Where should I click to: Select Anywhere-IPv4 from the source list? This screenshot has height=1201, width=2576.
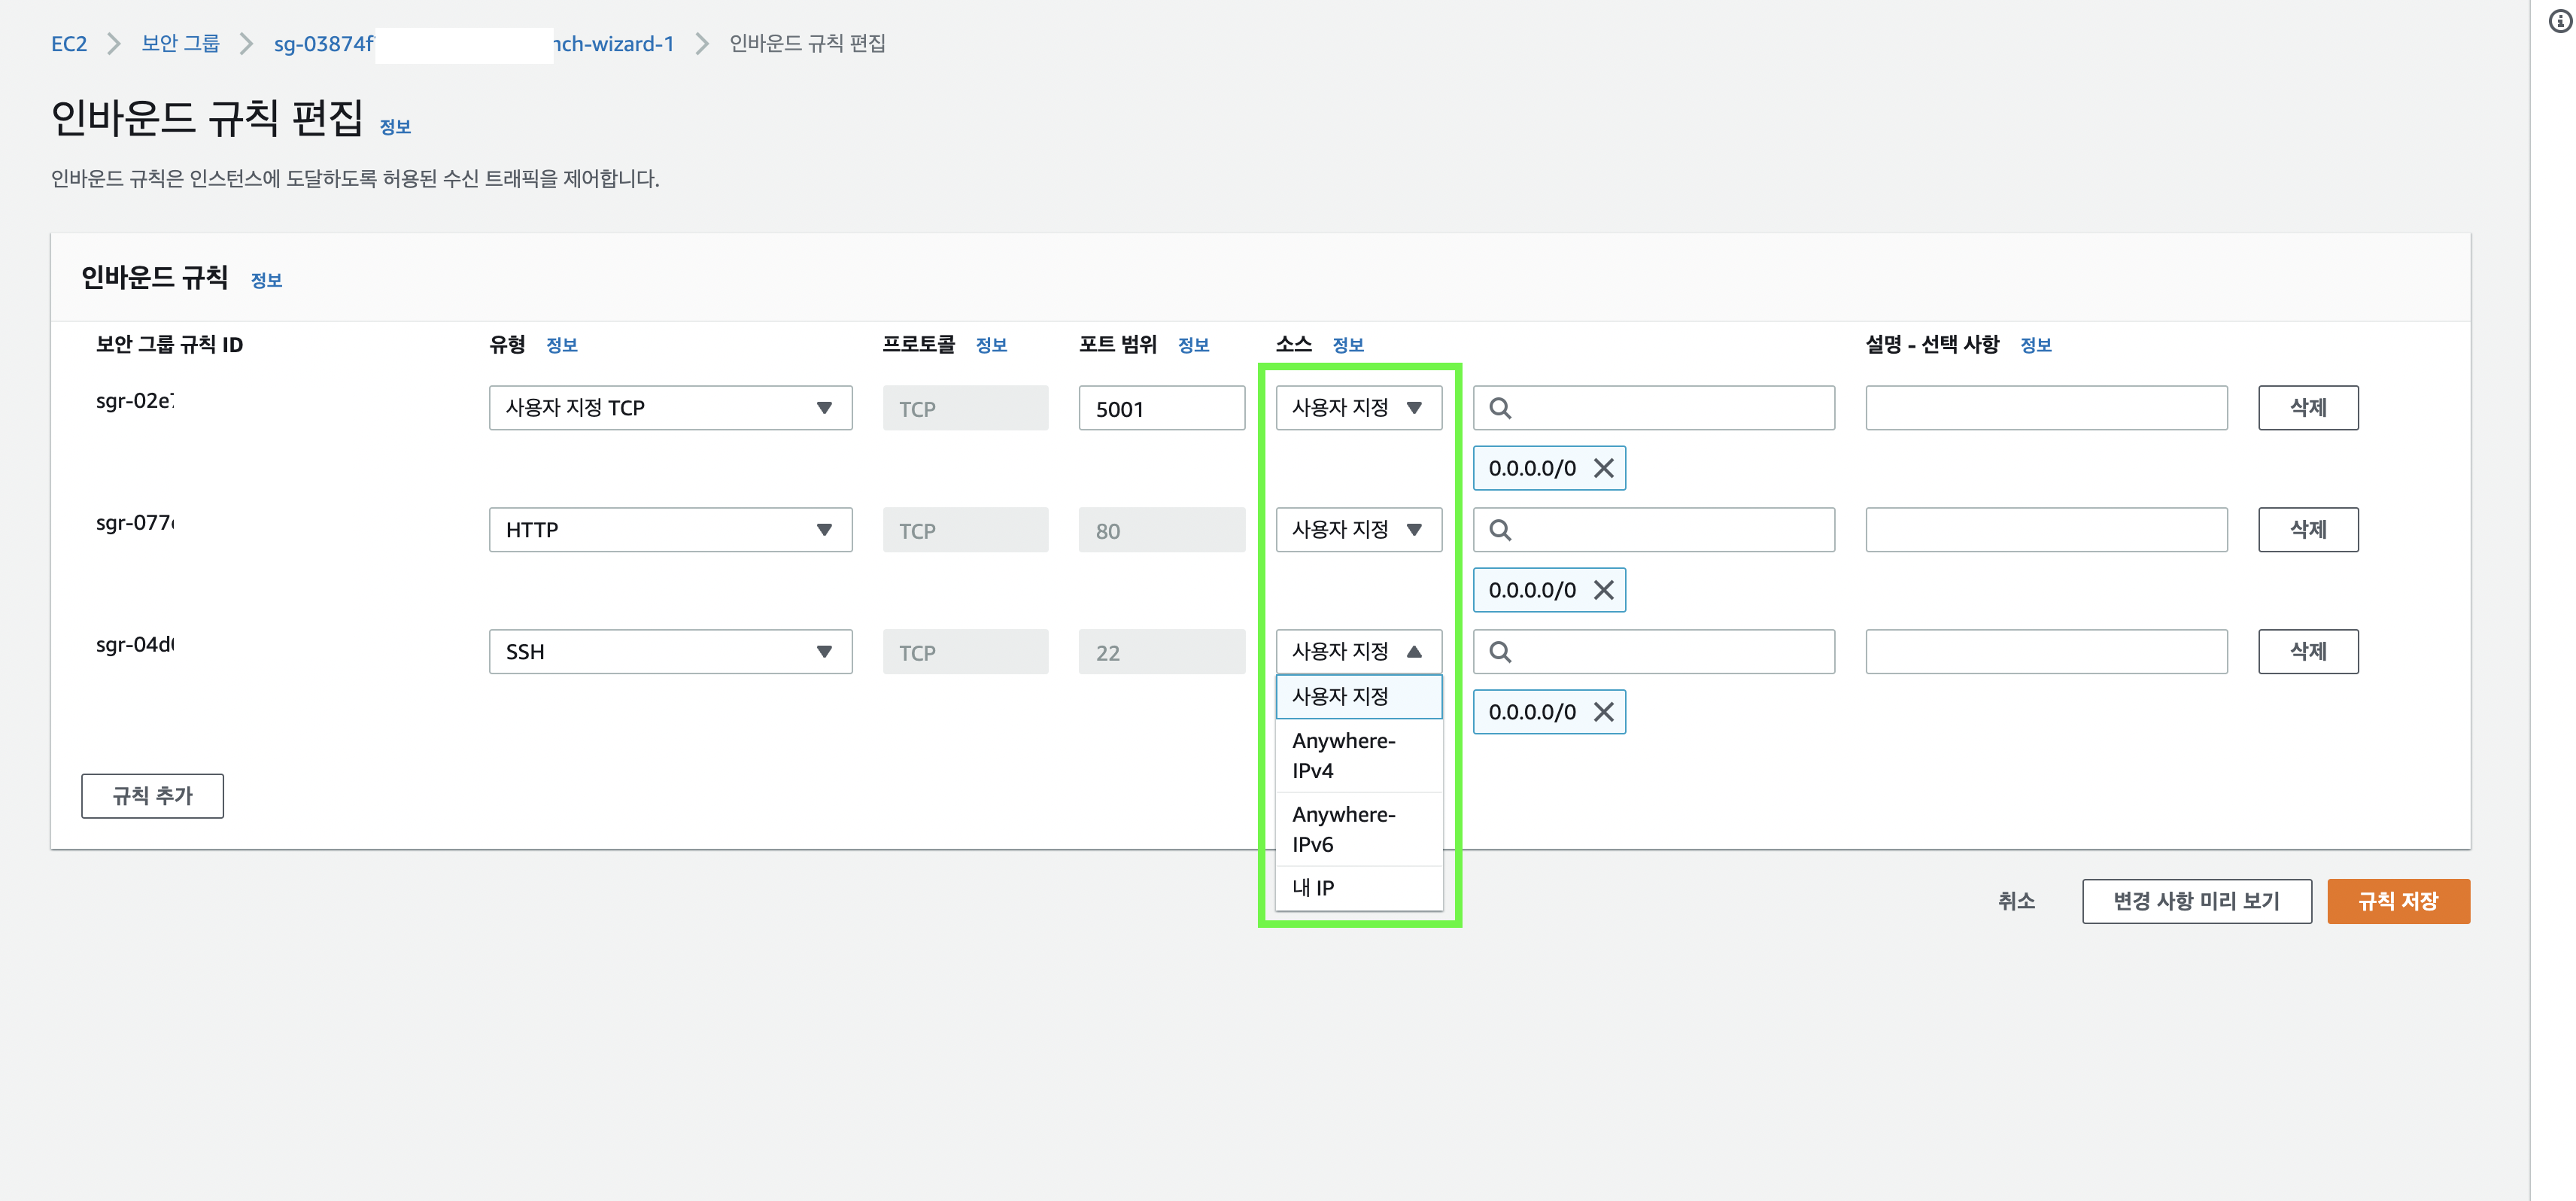coord(1343,755)
